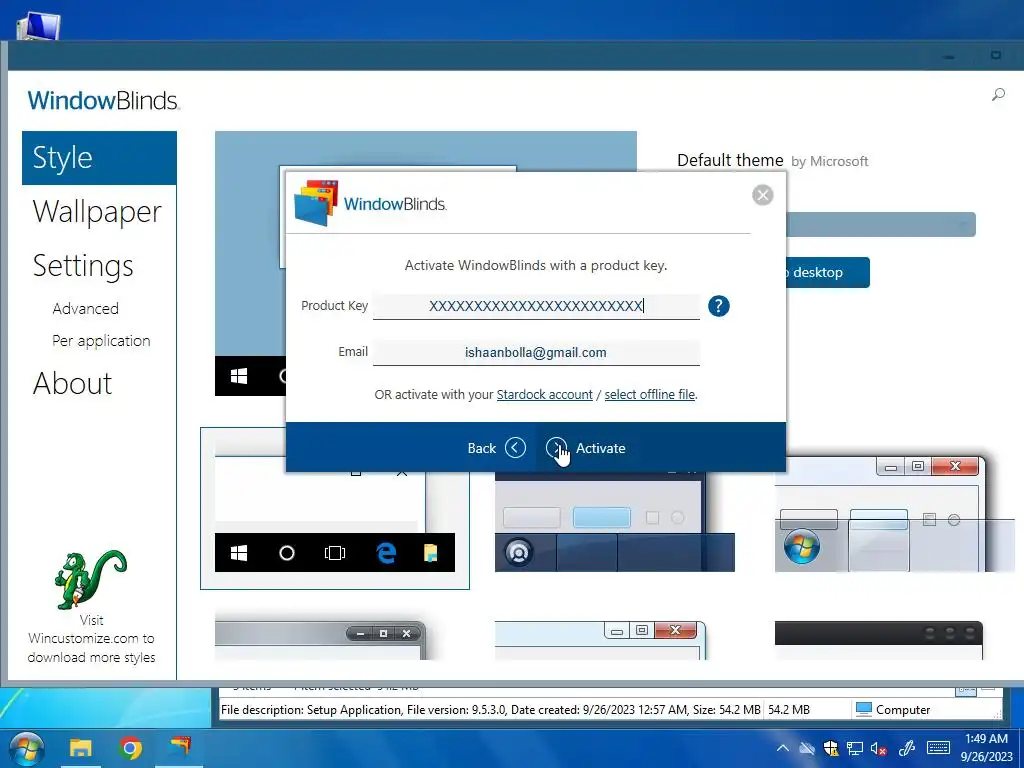Click the Default theme title text
Viewport: 1024px width, 768px height.
[730, 161]
